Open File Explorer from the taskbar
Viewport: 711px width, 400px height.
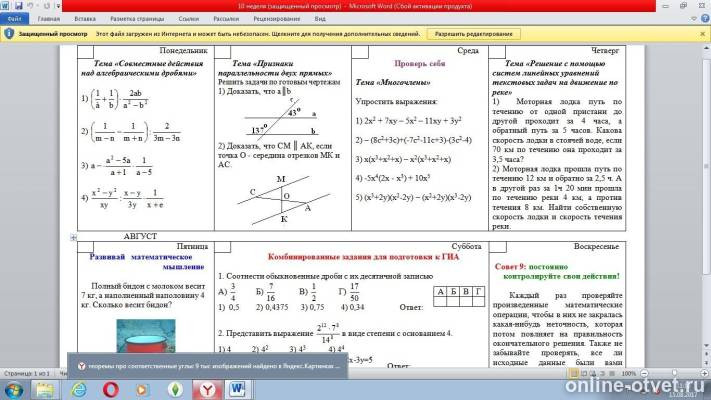44,390
